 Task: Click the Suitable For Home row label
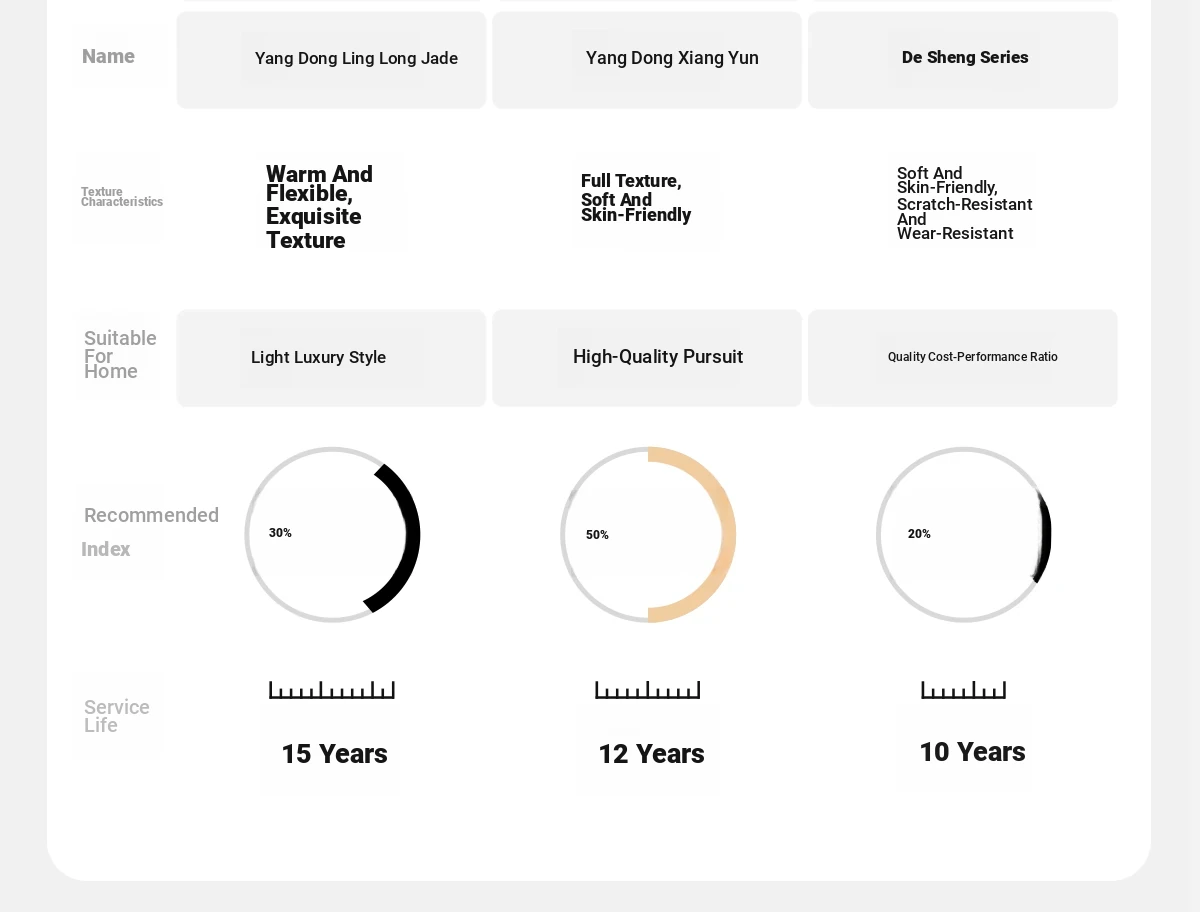[120, 355]
